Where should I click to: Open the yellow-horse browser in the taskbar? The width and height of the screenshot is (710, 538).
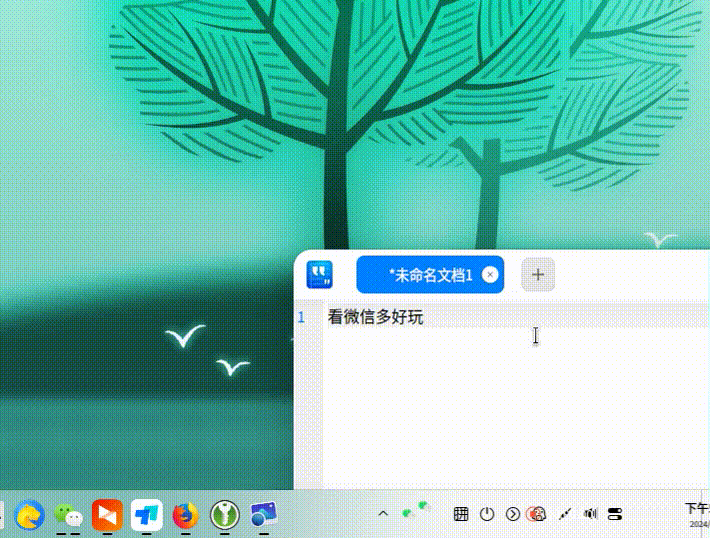[x=29, y=515]
